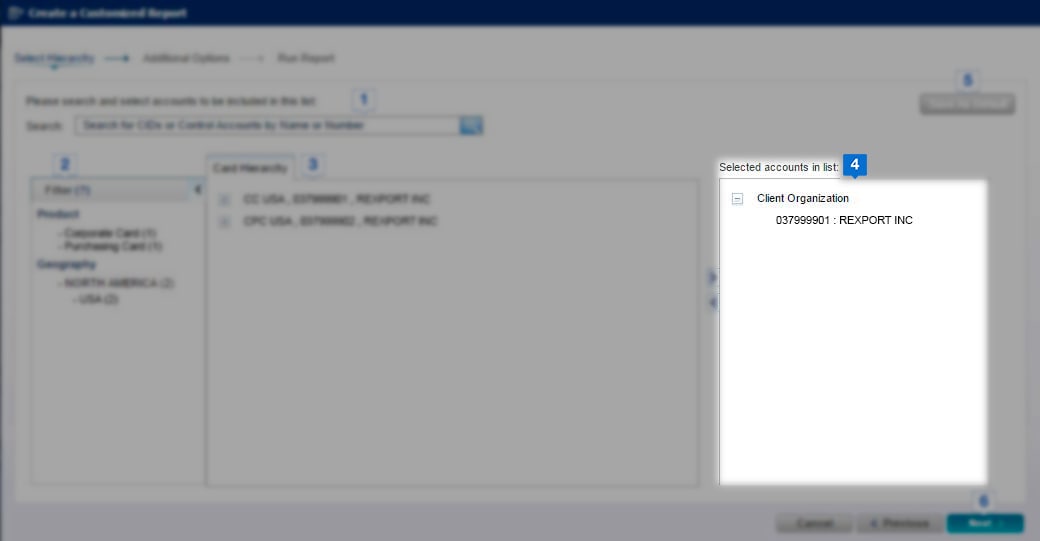Open the Card Hierarchy tab
1040x541 pixels.
250,168
